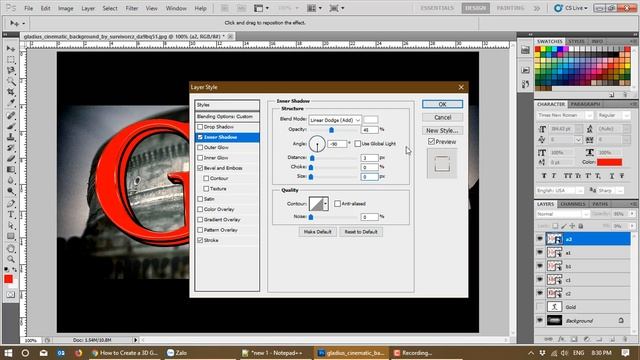Viewport: 640px width, 360px height.
Task: Open the Sharp anti-aliasing dropdown
Action: [x=620, y=191]
